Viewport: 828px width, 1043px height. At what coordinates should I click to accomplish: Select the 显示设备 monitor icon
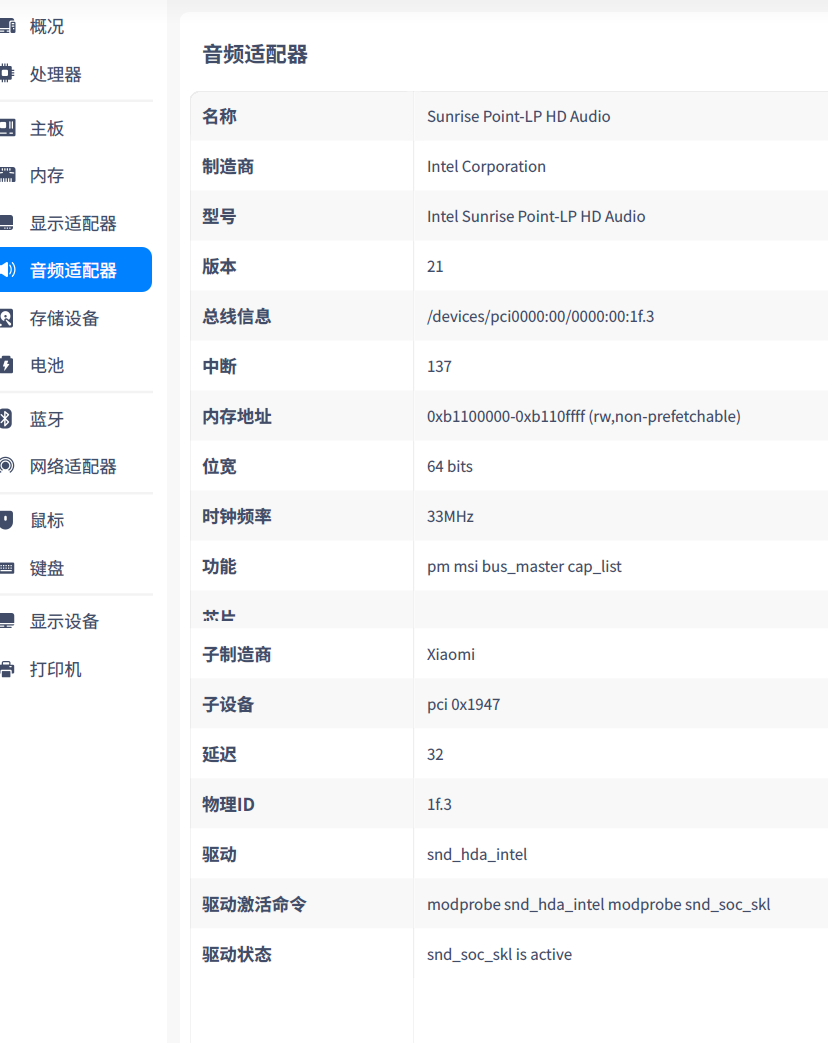[x=7, y=621]
